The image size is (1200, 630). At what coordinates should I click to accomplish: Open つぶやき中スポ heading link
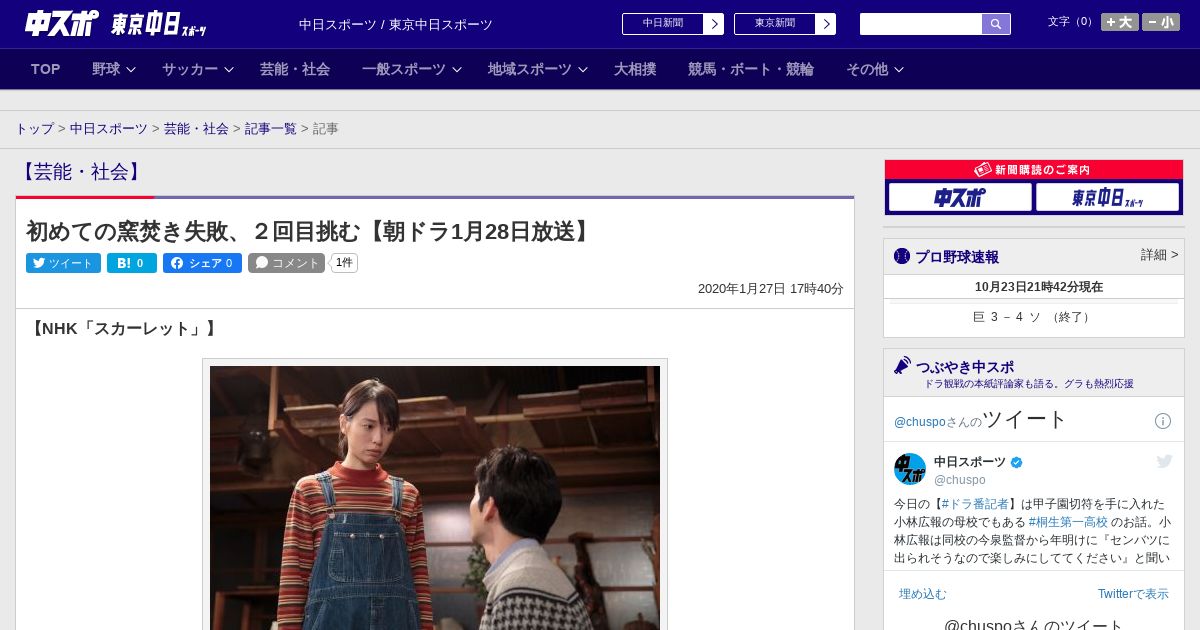(964, 367)
